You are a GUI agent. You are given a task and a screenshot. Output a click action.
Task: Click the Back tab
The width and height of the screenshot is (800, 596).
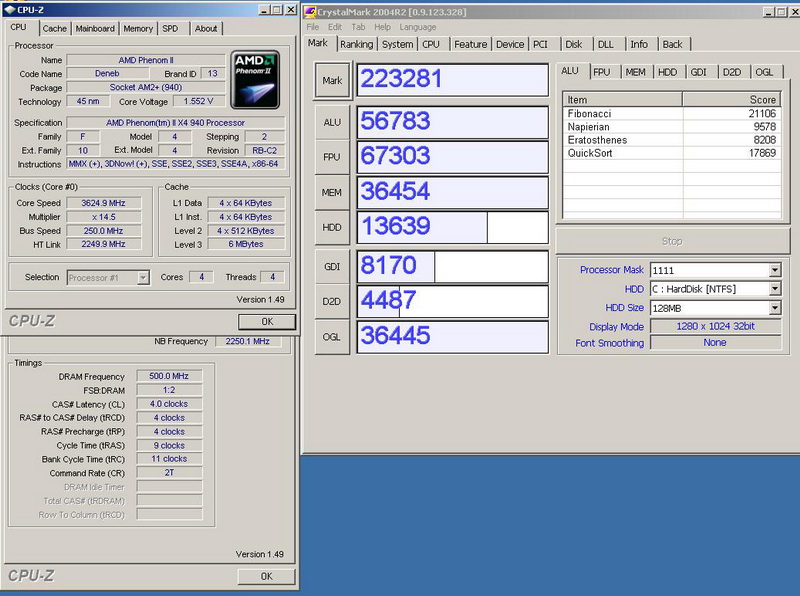tap(672, 44)
